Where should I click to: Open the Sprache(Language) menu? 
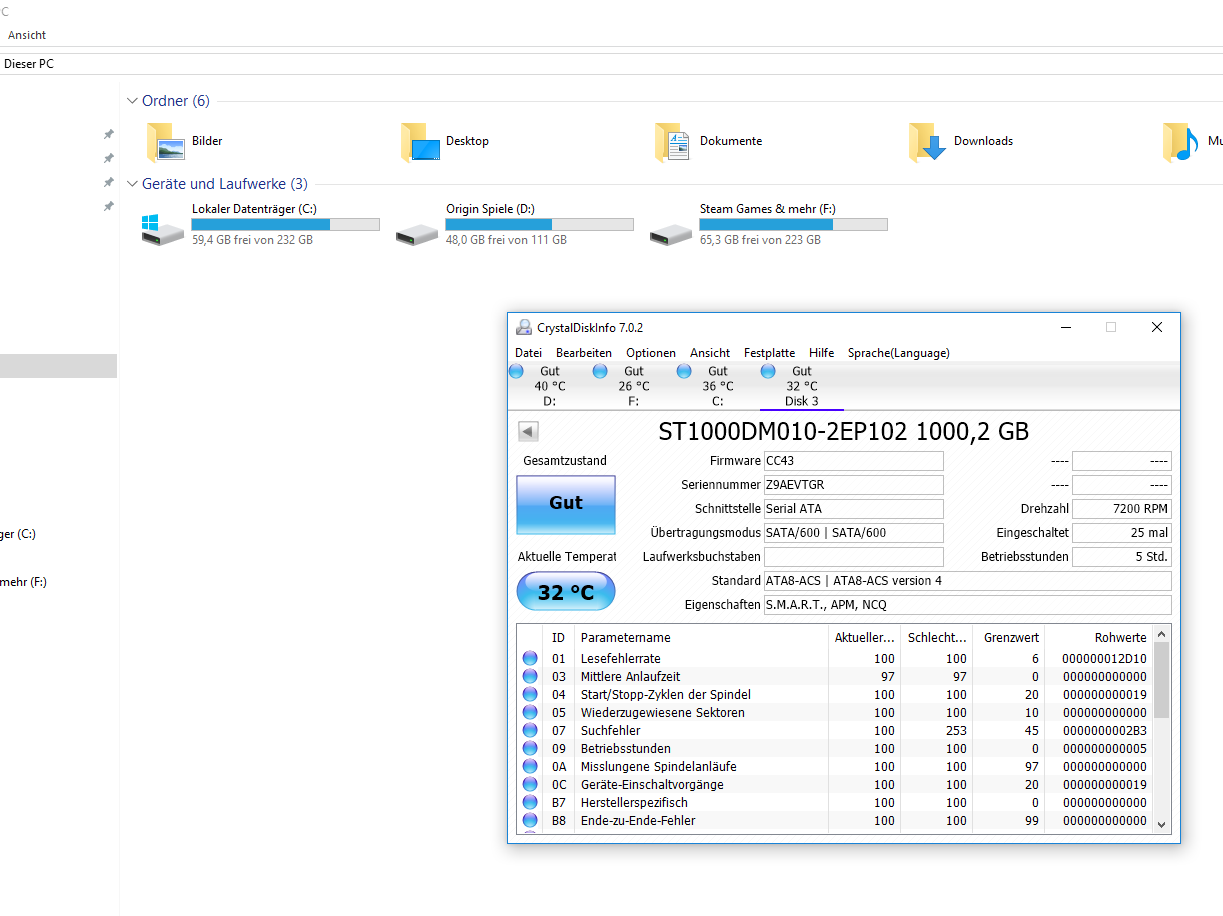click(x=899, y=353)
